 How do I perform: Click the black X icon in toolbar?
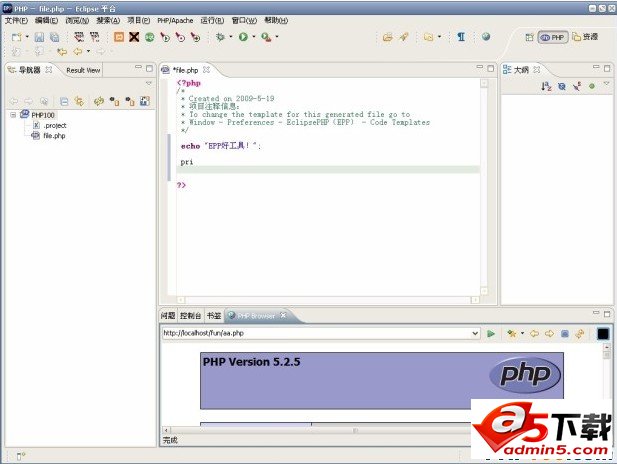(134, 37)
